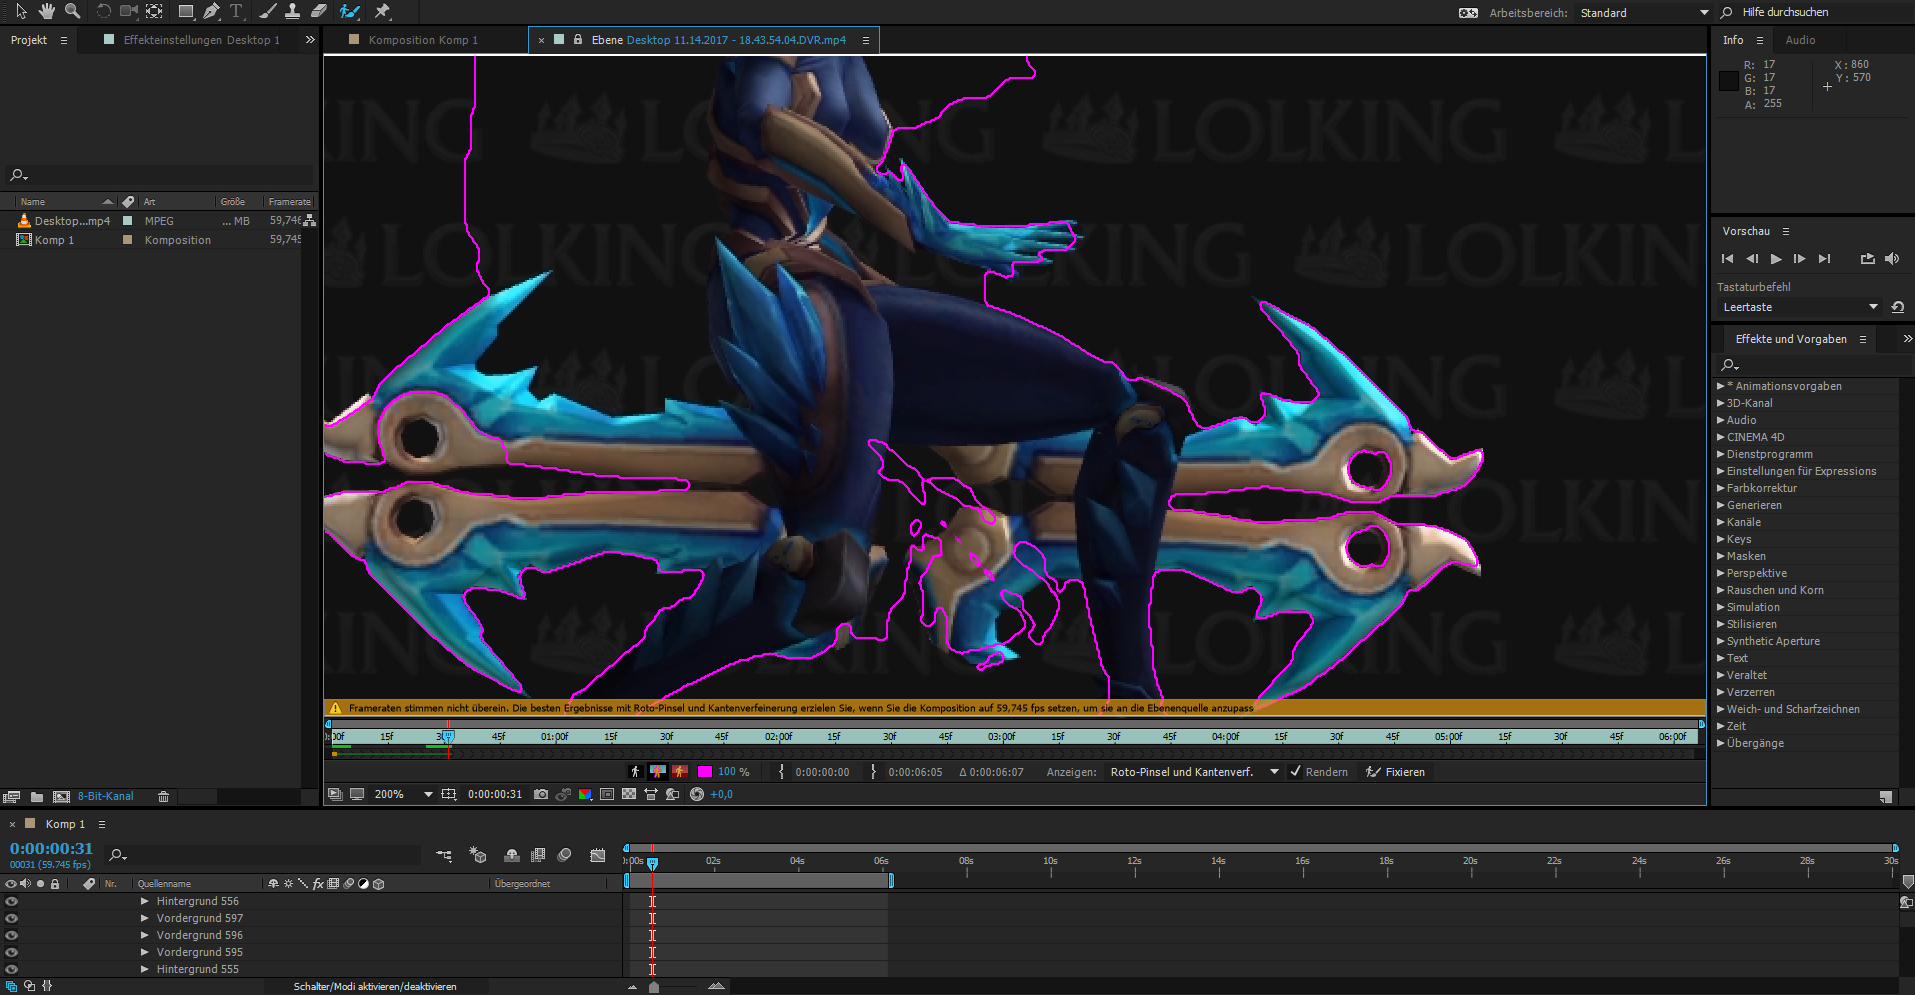Select the Roto Brush tool
The height and width of the screenshot is (995, 1915).
pyautogui.click(x=349, y=11)
